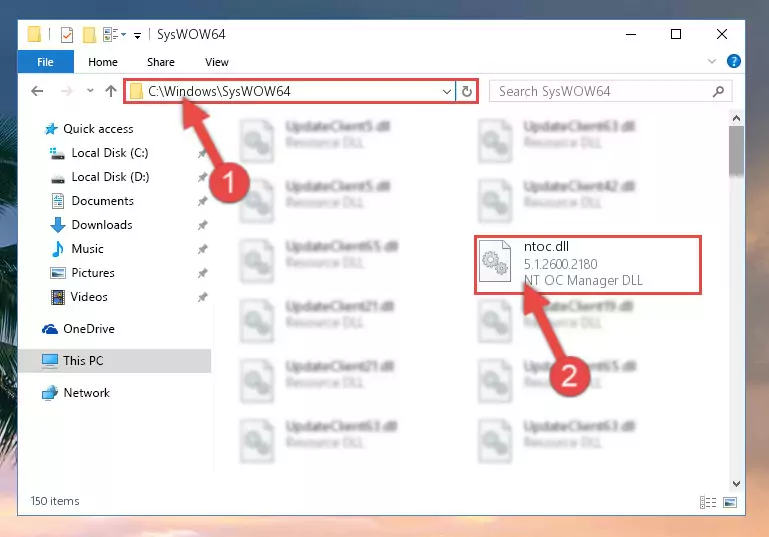The image size is (769, 537).
Task: Select OneDrive in navigation pane
Action: (89, 329)
